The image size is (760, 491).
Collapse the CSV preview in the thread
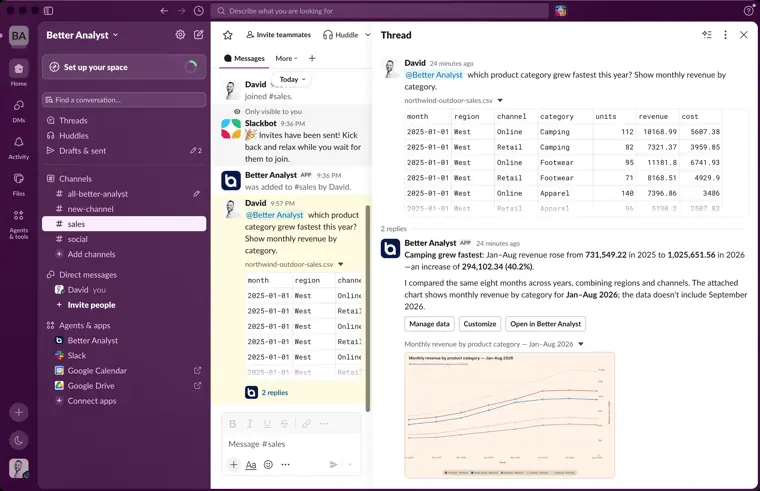500,100
